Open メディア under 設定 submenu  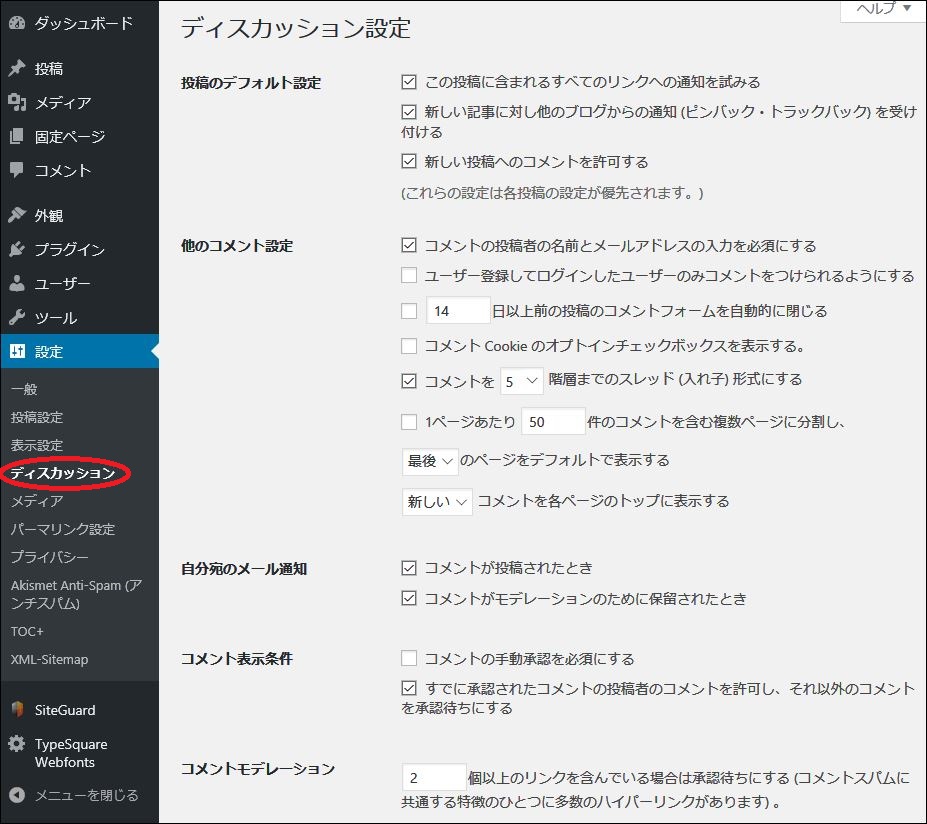(37, 501)
